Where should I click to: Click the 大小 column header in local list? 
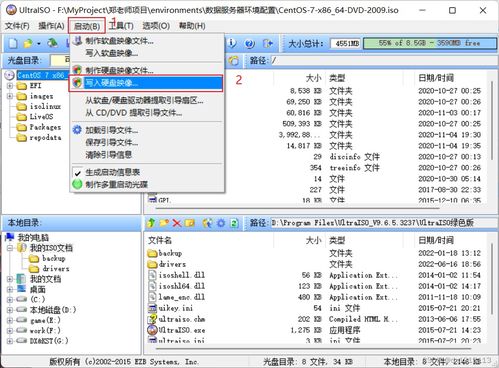(313, 240)
